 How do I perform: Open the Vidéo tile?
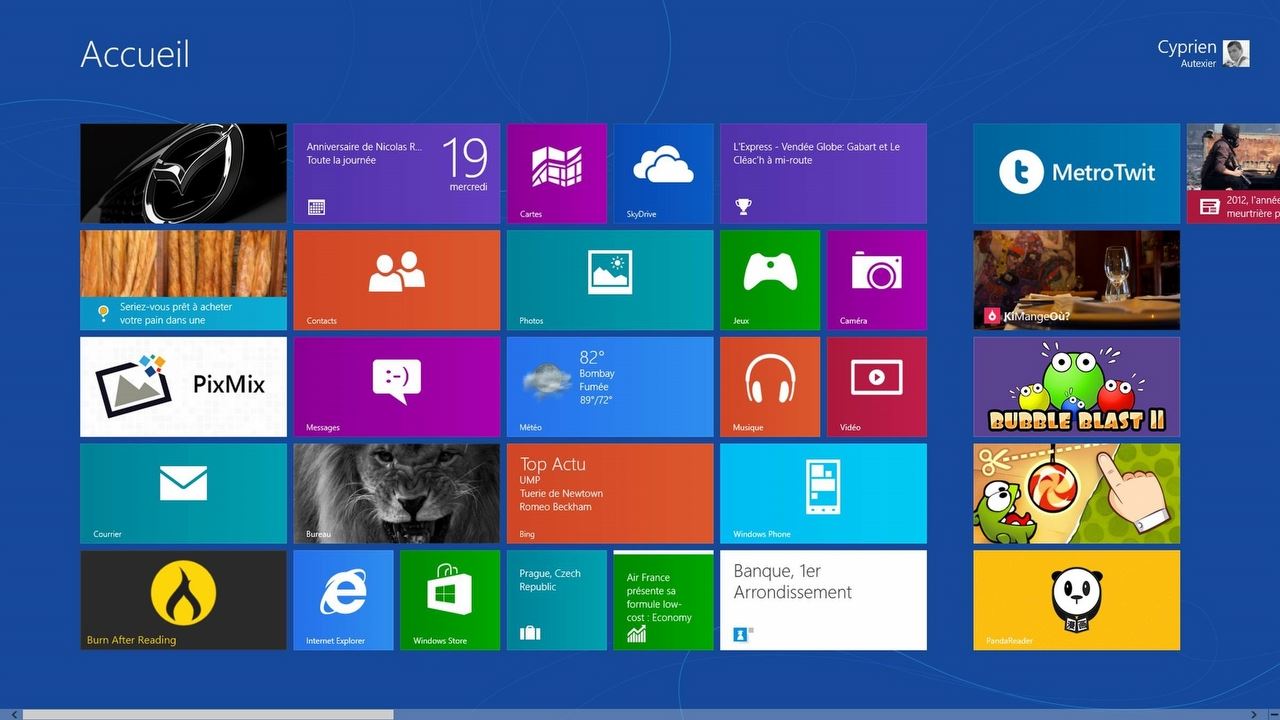(x=877, y=387)
